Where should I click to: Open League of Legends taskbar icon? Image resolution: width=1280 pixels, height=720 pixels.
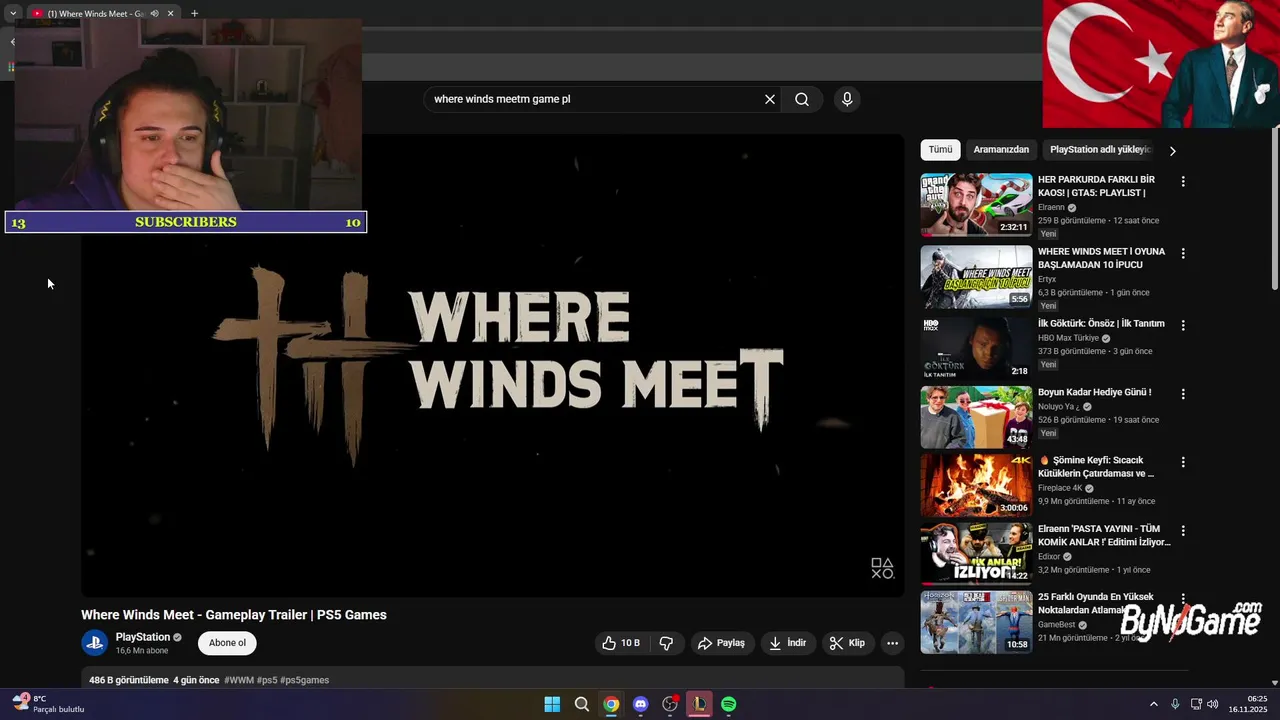tap(699, 704)
